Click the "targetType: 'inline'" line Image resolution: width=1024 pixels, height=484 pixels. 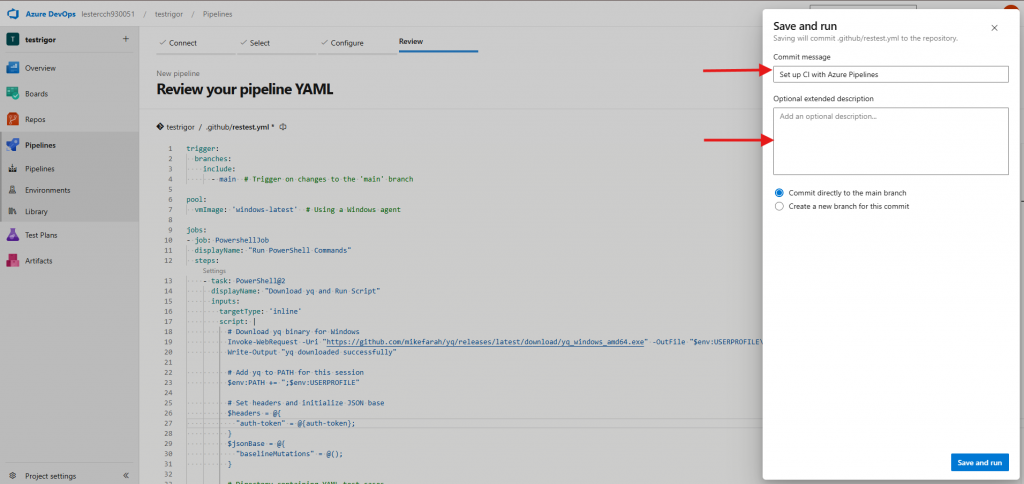[260, 311]
